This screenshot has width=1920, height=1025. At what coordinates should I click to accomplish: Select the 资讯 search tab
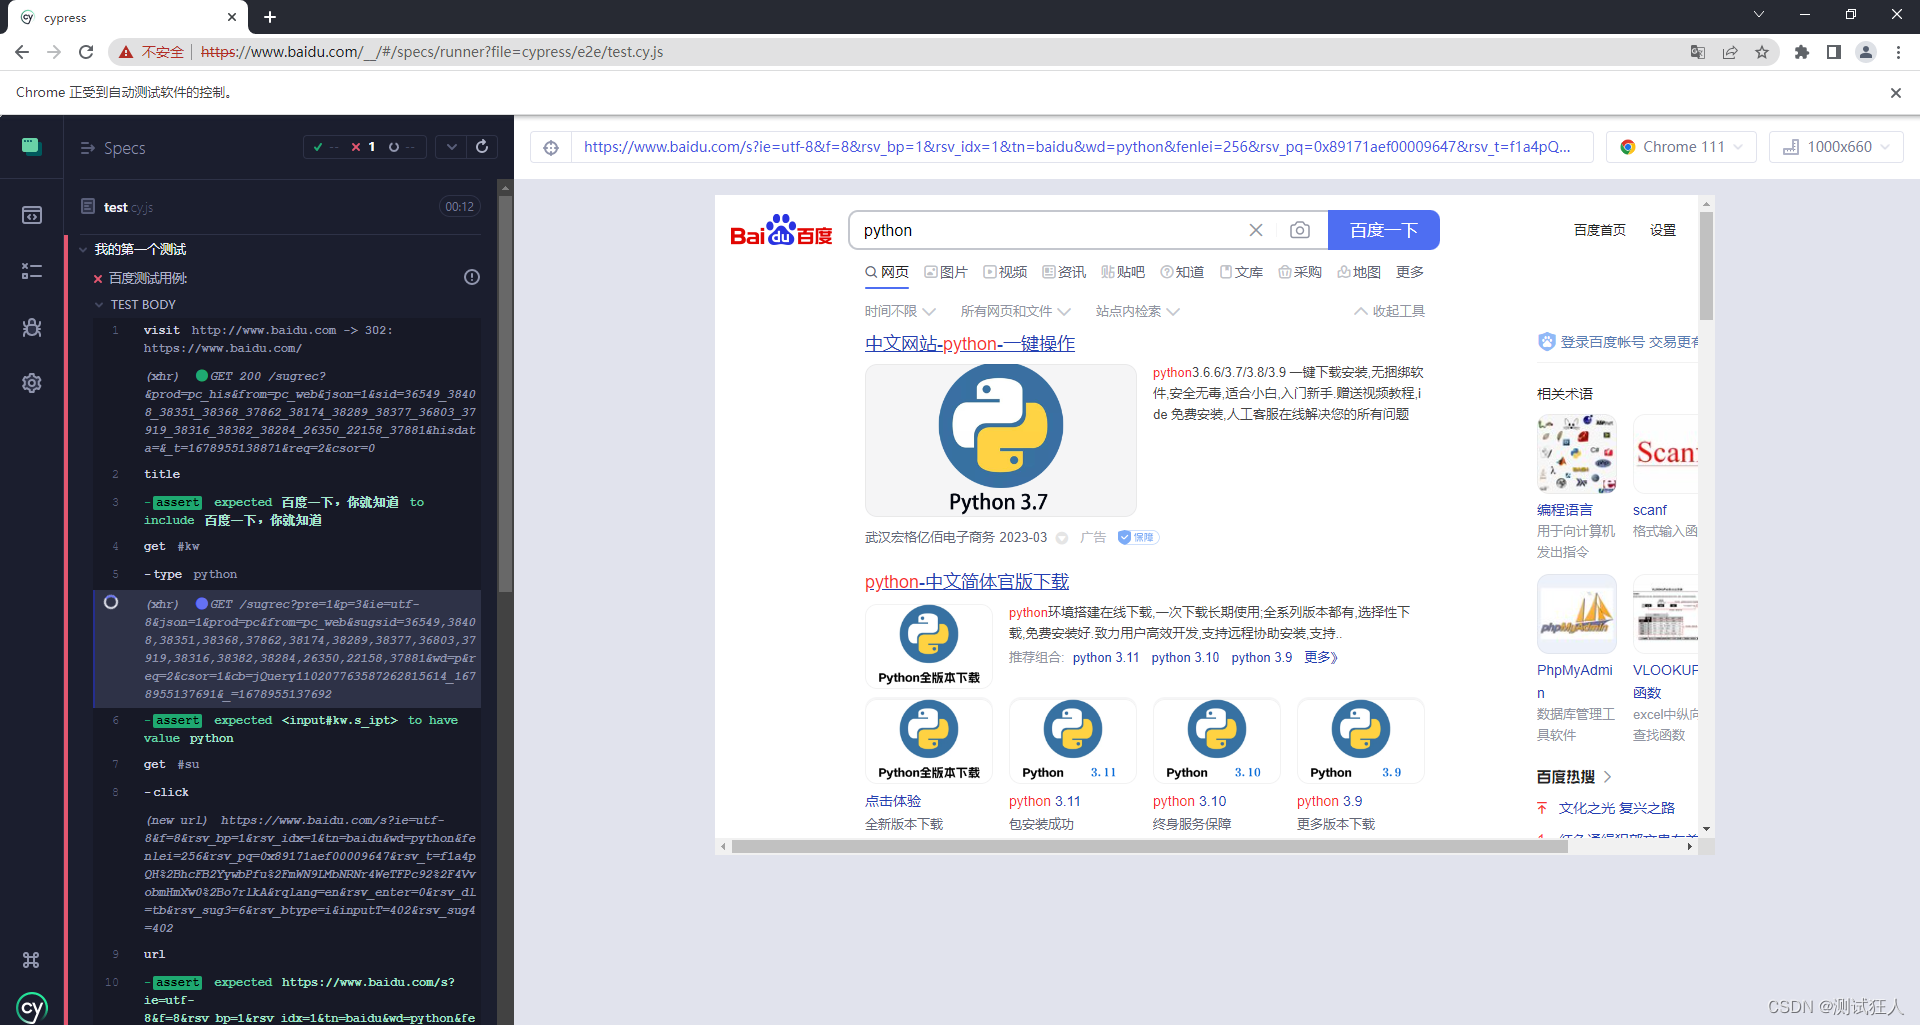[x=1064, y=272]
